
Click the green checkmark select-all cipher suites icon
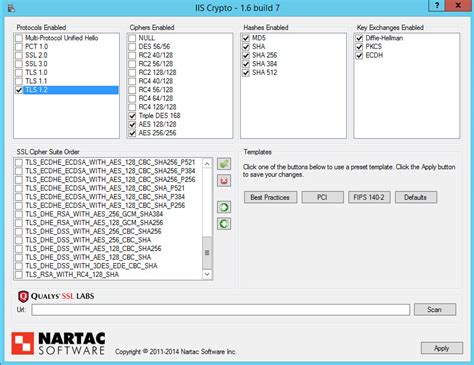[x=224, y=164]
